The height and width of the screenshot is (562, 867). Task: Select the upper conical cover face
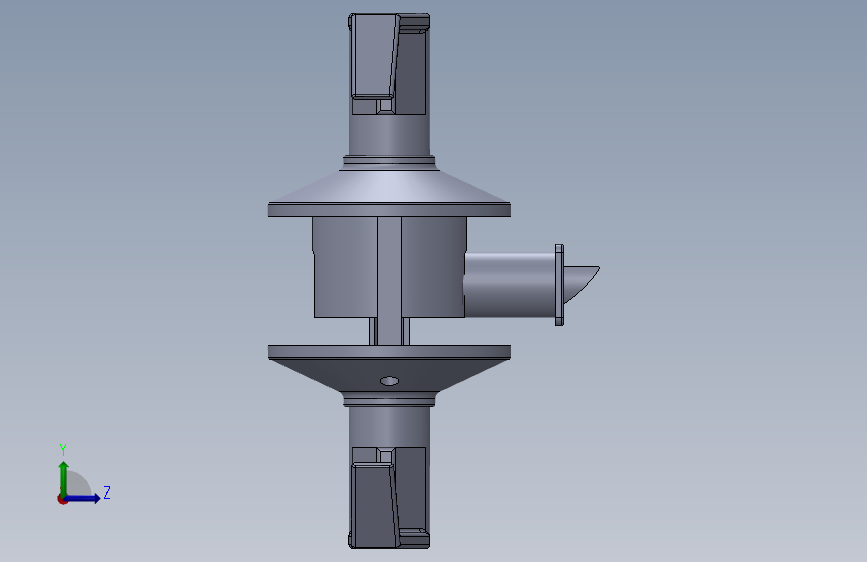[x=389, y=186]
